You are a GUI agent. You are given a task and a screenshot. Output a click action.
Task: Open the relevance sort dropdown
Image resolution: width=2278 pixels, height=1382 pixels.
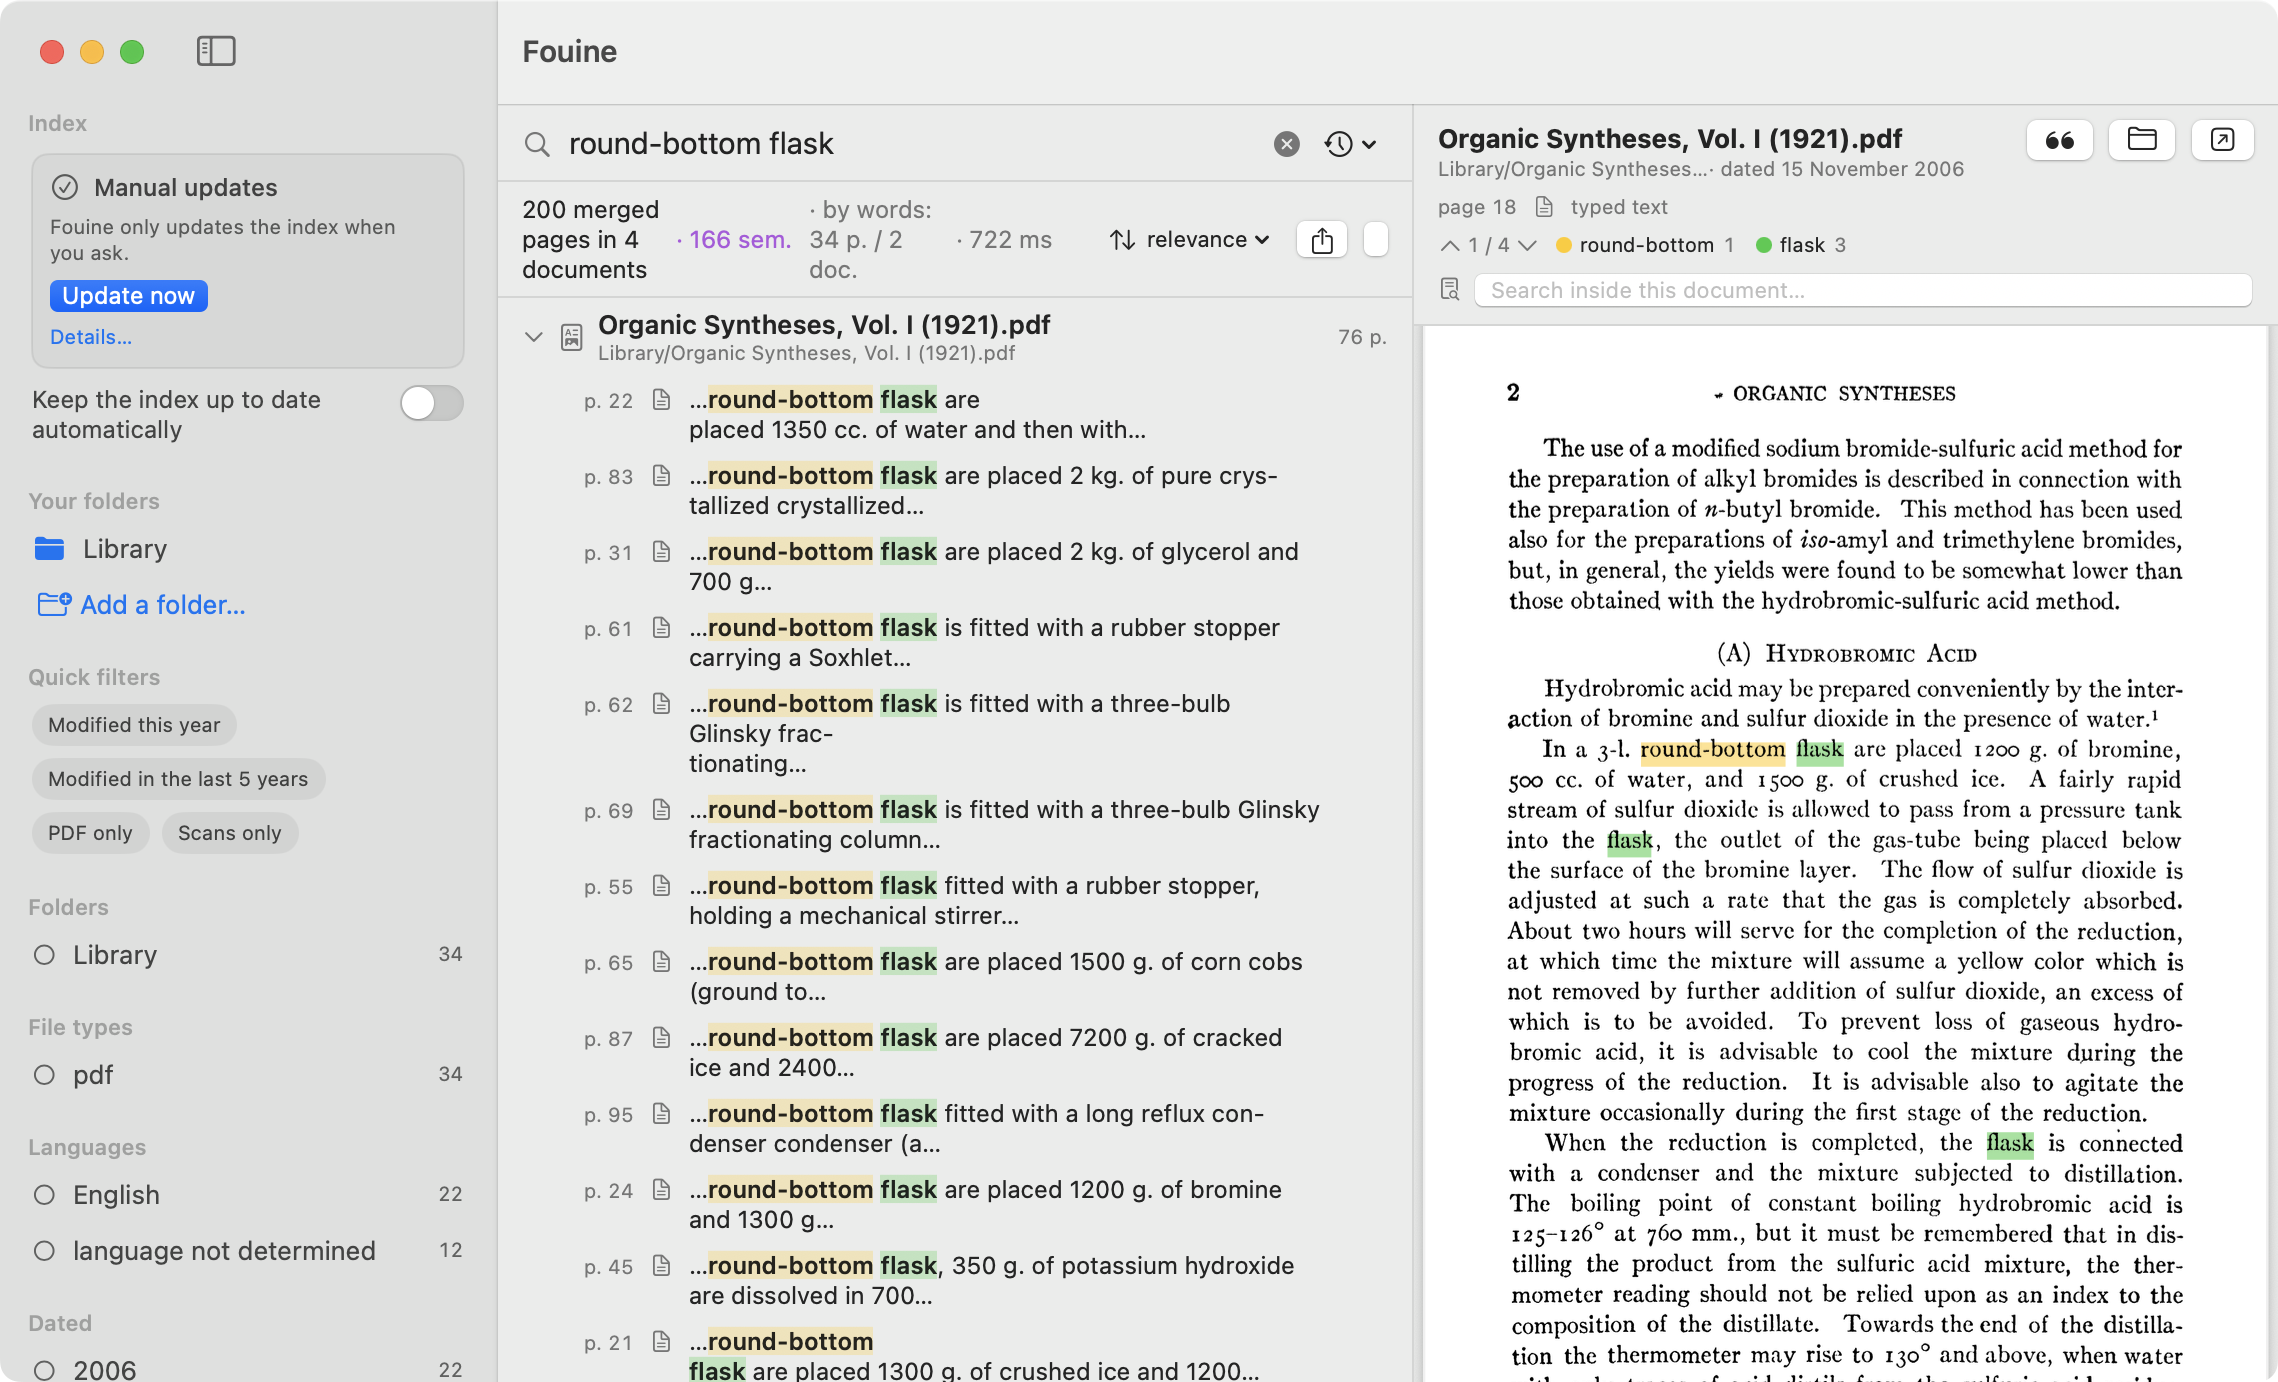pyautogui.click(x=1190, y=240)
